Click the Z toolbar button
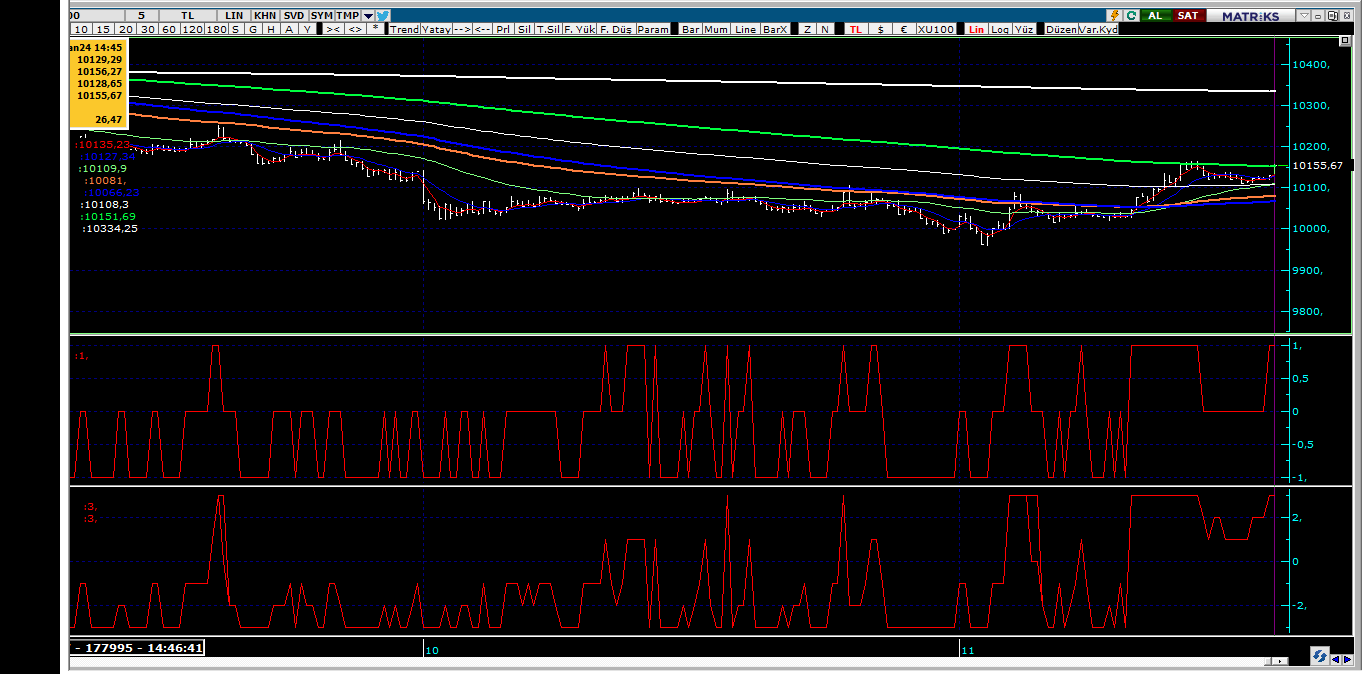 coord(807,29)
